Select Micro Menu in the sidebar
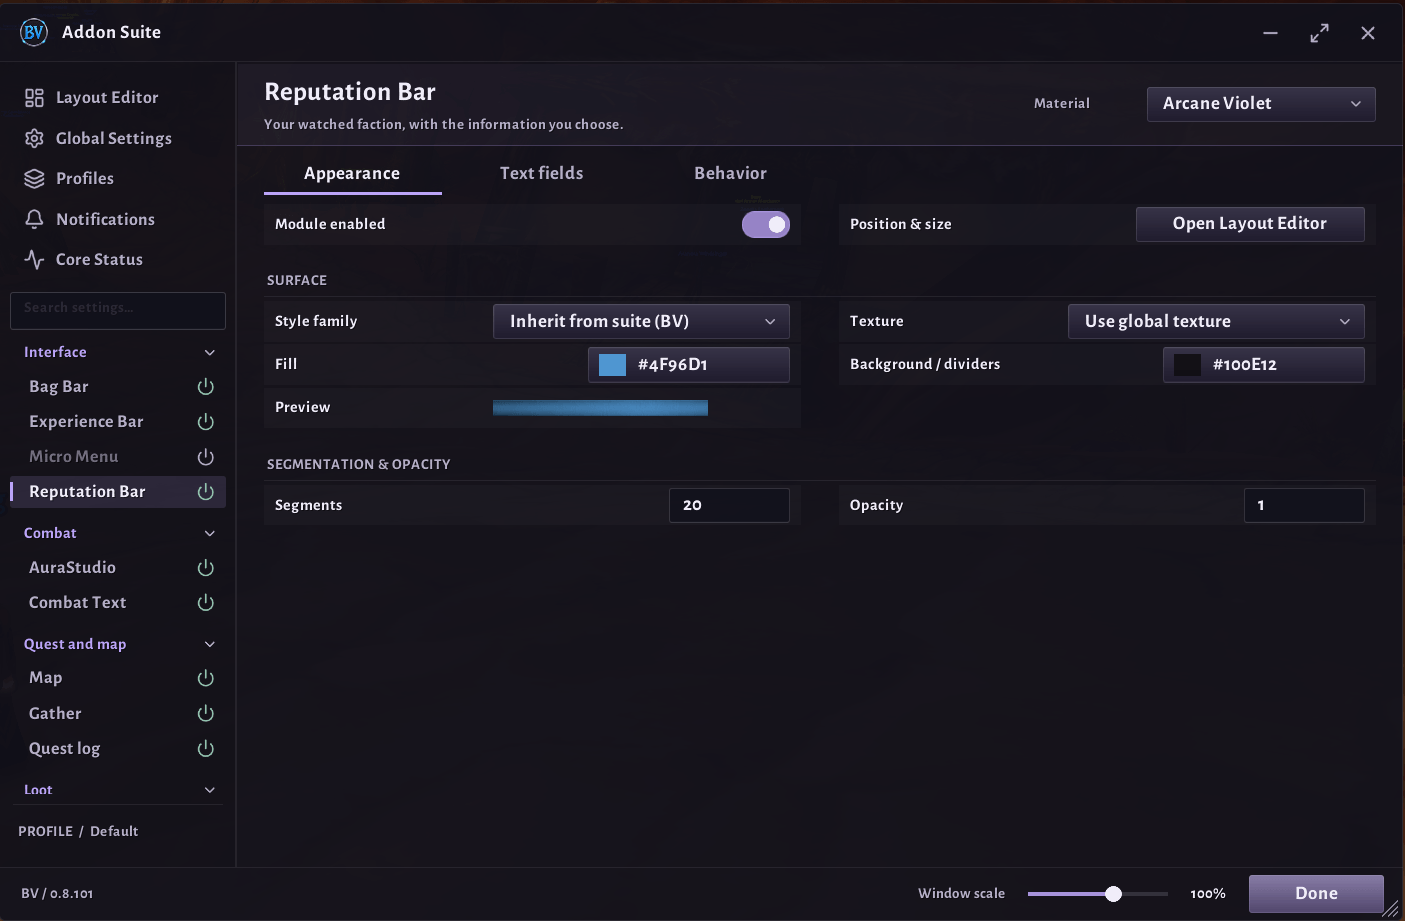The width and height of the screenshot is (1405, 921). [74, 457]
